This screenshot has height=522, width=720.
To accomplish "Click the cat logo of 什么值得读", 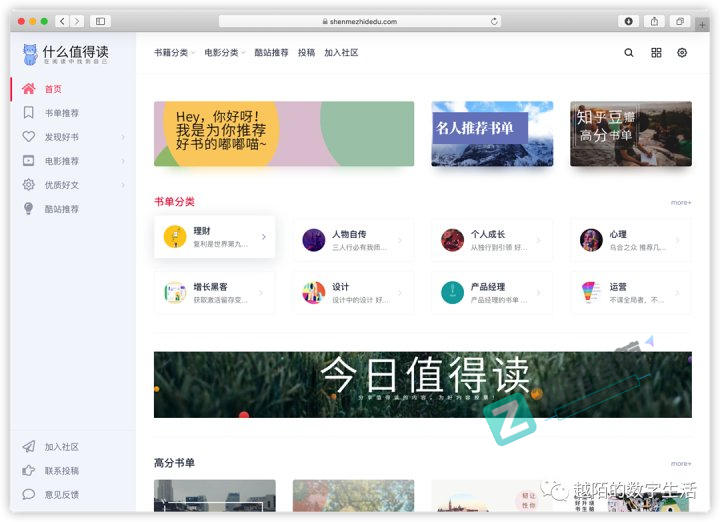I will pos(30,54).
